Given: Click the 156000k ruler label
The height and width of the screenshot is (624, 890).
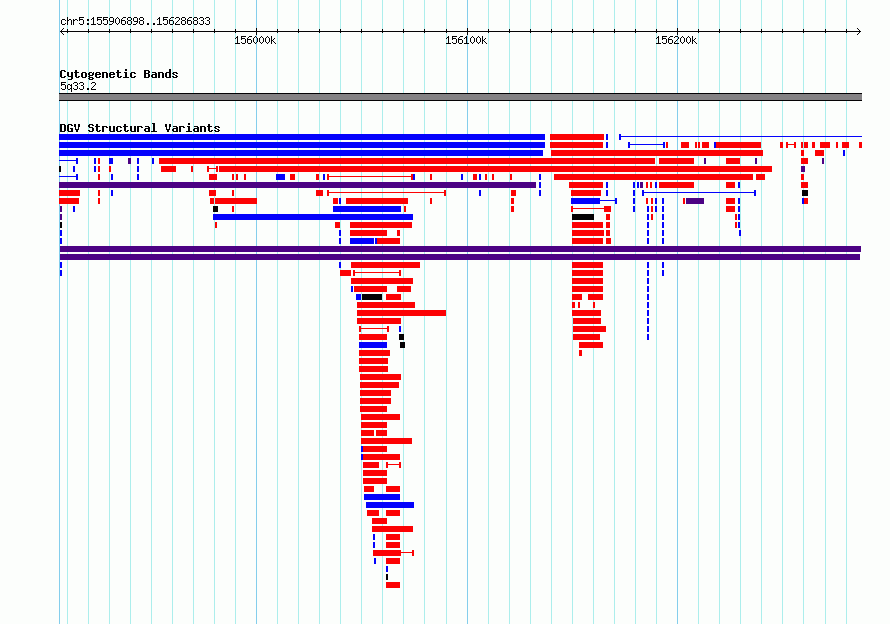Looking at the screenshot, I should [255, 40].
